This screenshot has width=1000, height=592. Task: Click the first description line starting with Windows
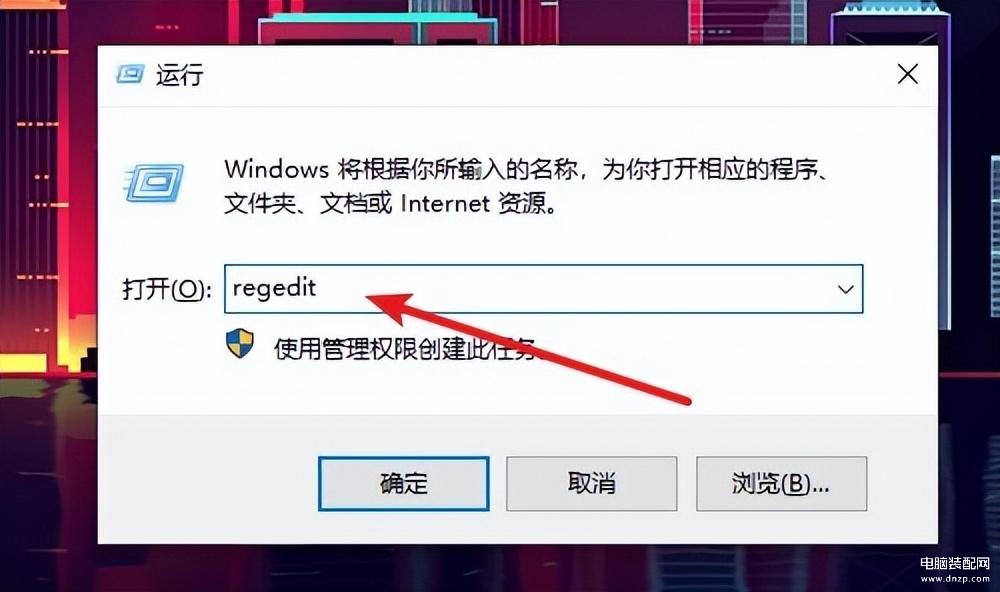527,170
